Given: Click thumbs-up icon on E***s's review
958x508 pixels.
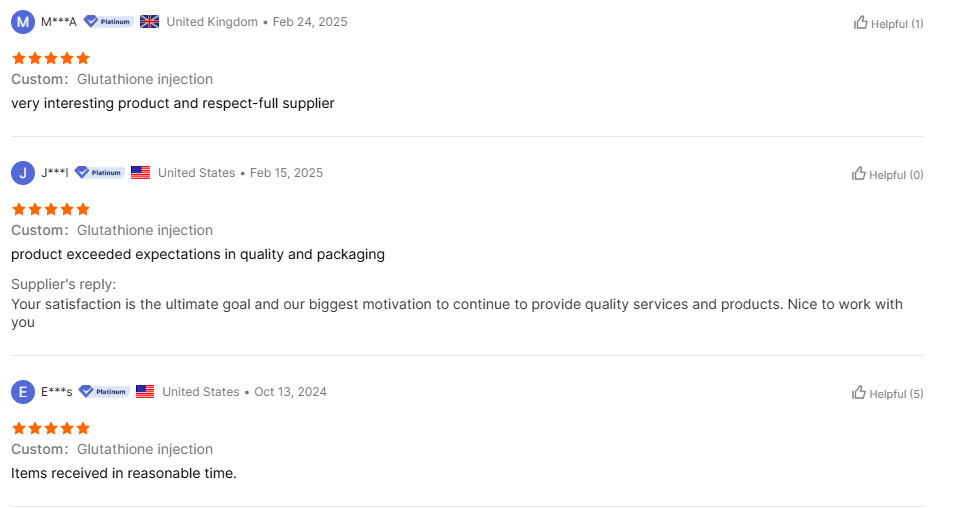Looking at the screenshot, I should 859,393.
